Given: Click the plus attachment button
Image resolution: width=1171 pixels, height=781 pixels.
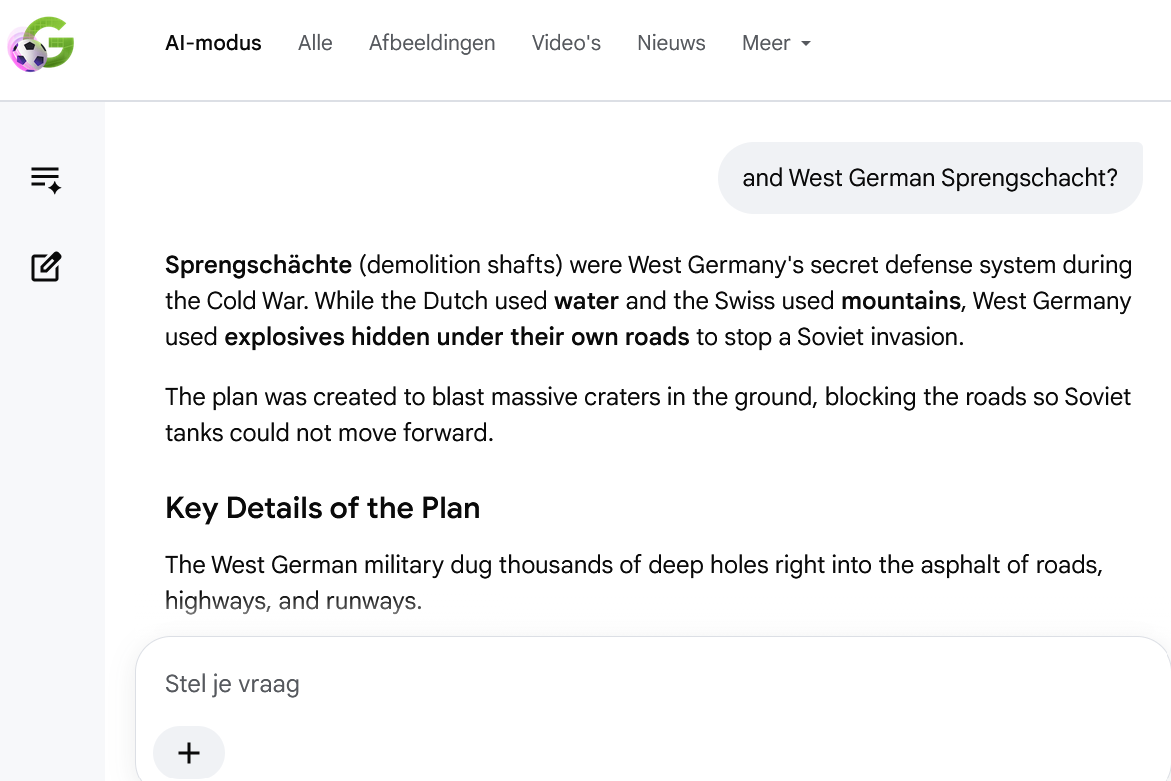Looking at the screenshot, I should pos(189,753).
